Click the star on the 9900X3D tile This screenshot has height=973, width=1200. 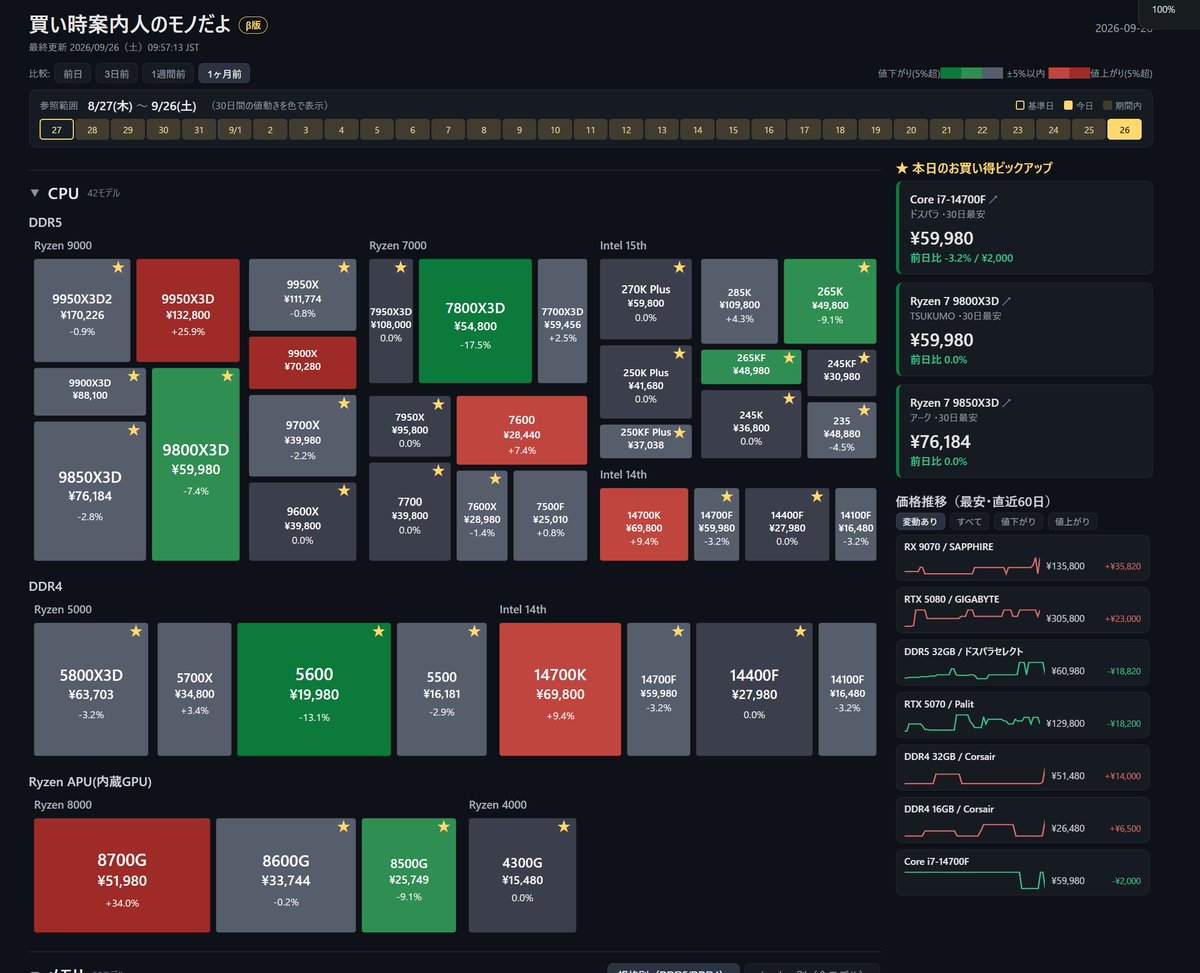tap(134, 376)
